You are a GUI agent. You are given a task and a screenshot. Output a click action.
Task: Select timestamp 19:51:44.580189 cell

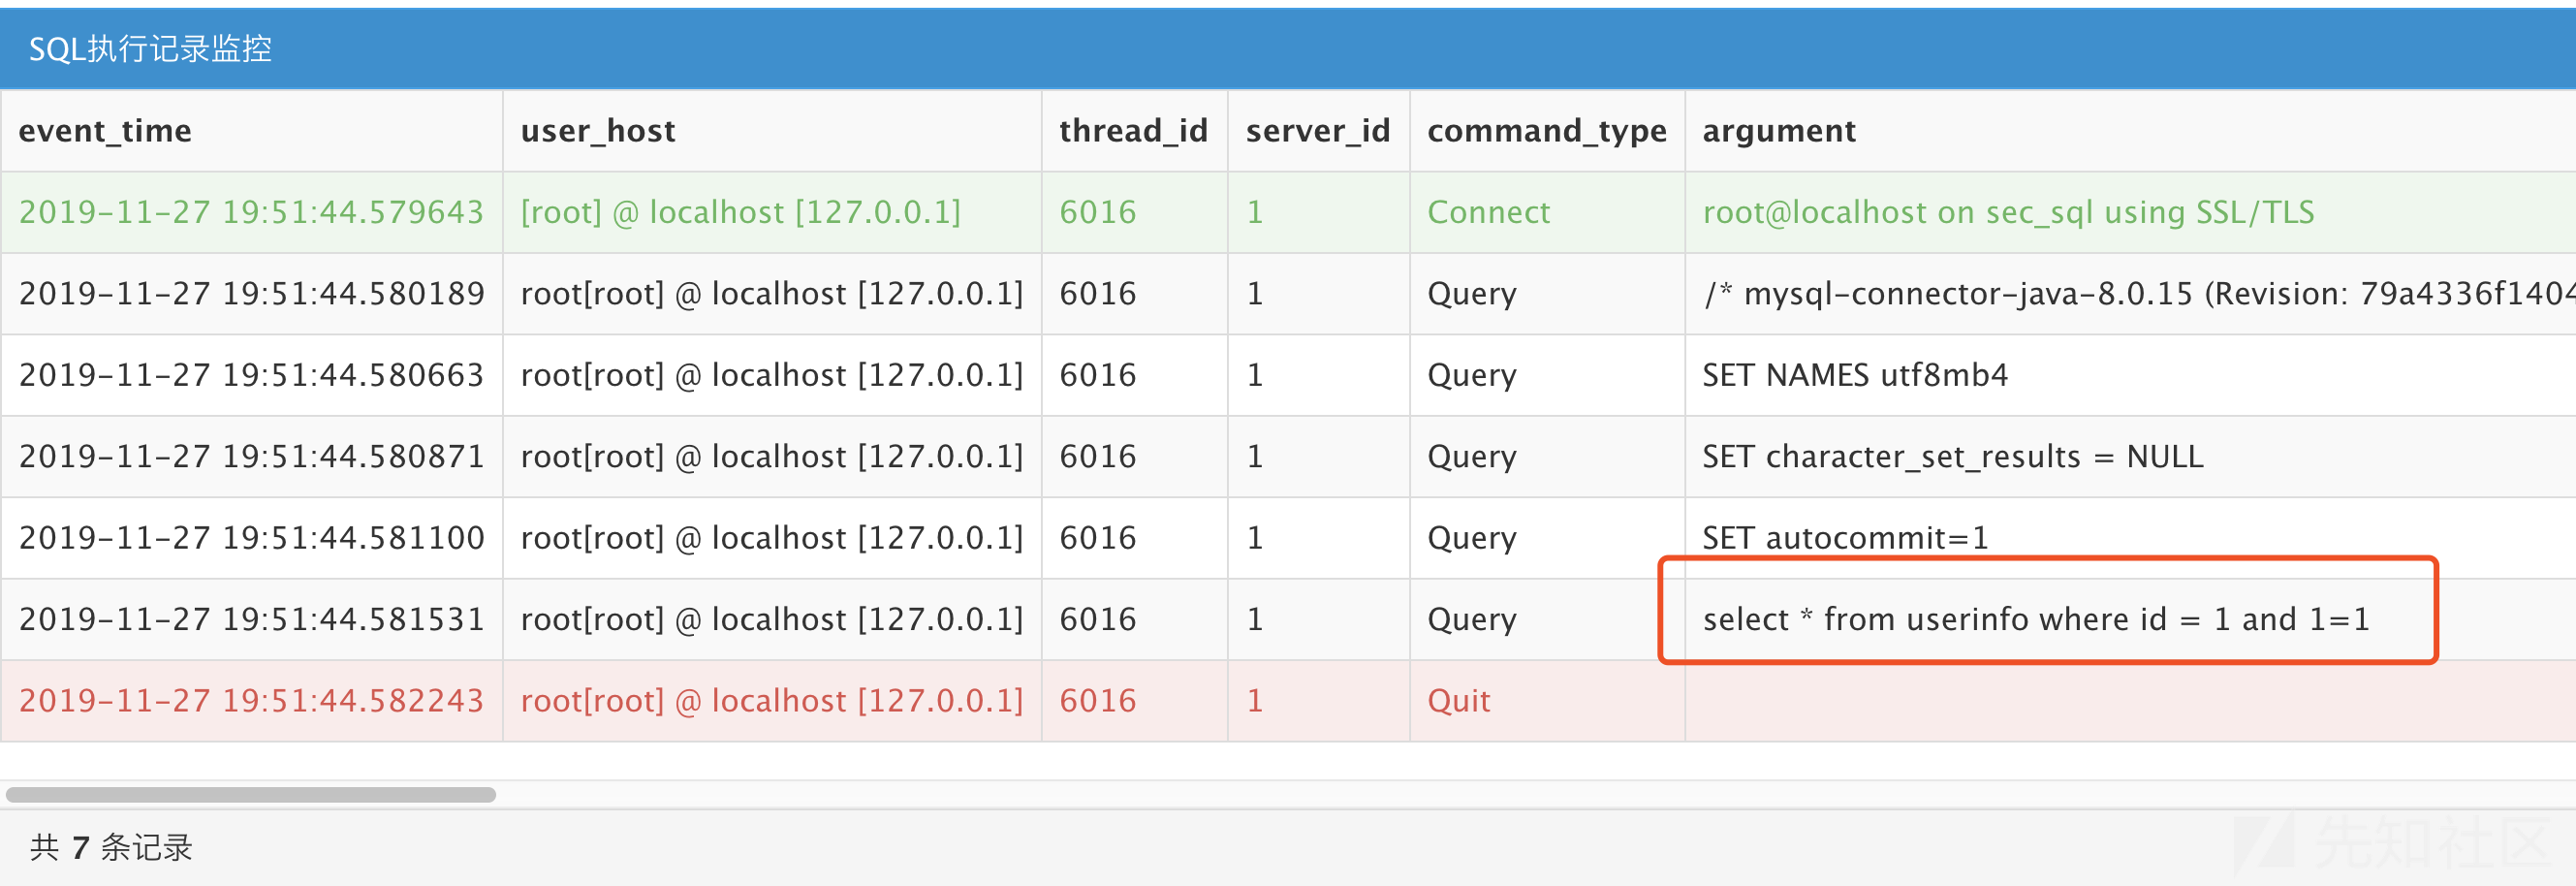coord(251,294)
